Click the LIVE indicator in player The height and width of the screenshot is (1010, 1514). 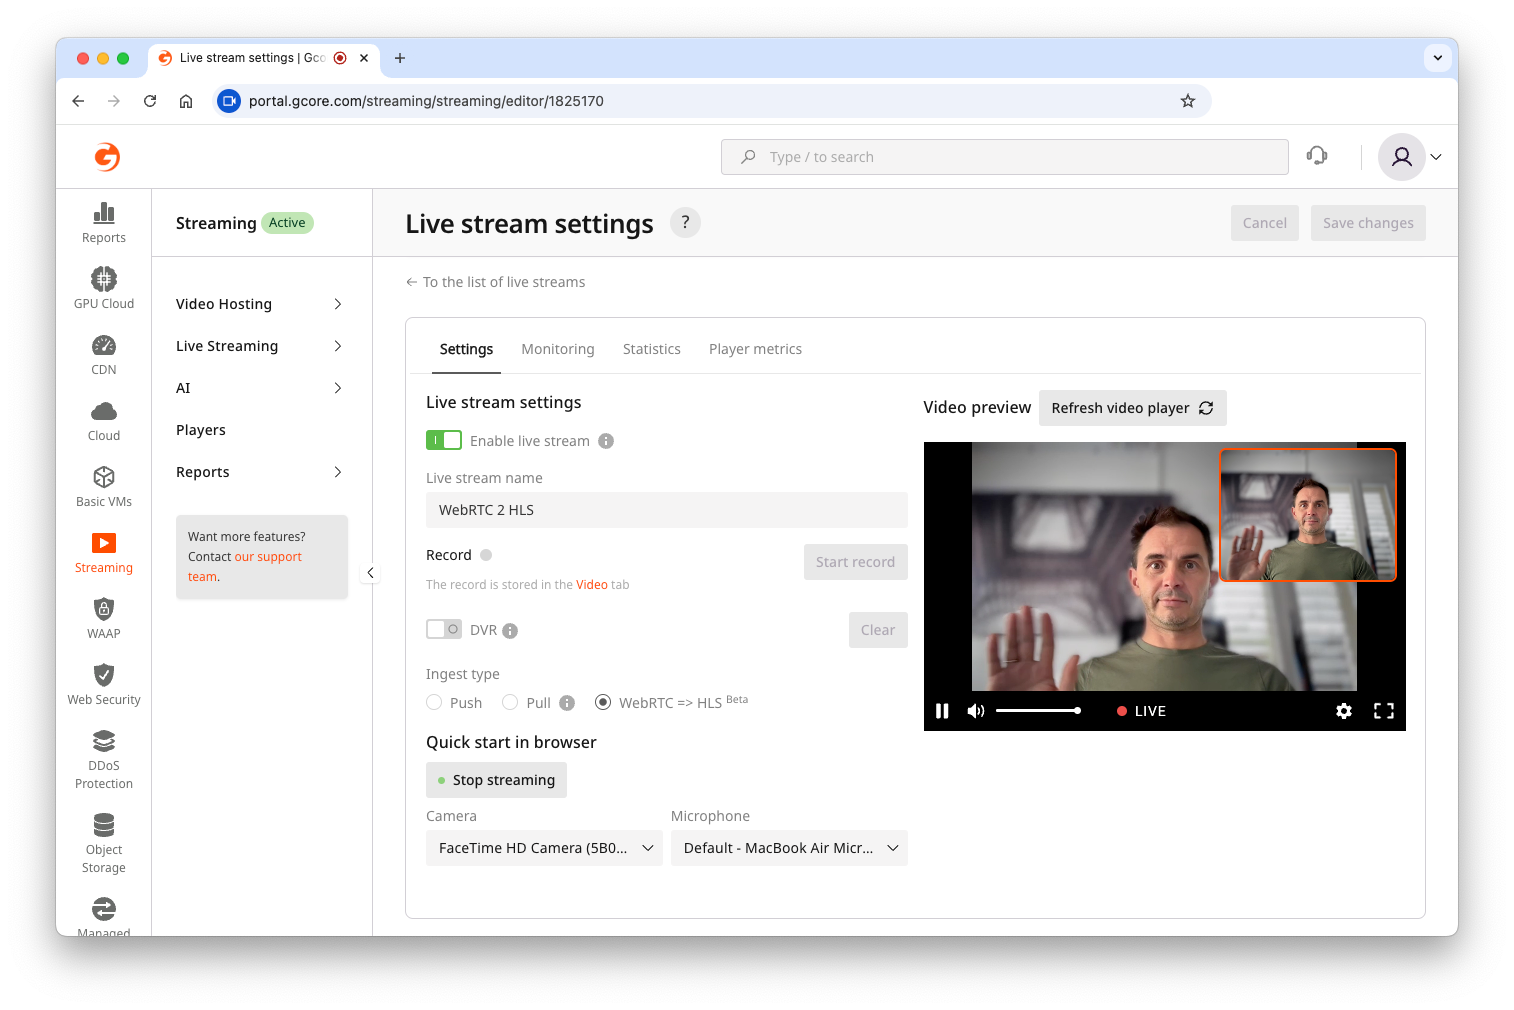click(x=1141, y=711)
